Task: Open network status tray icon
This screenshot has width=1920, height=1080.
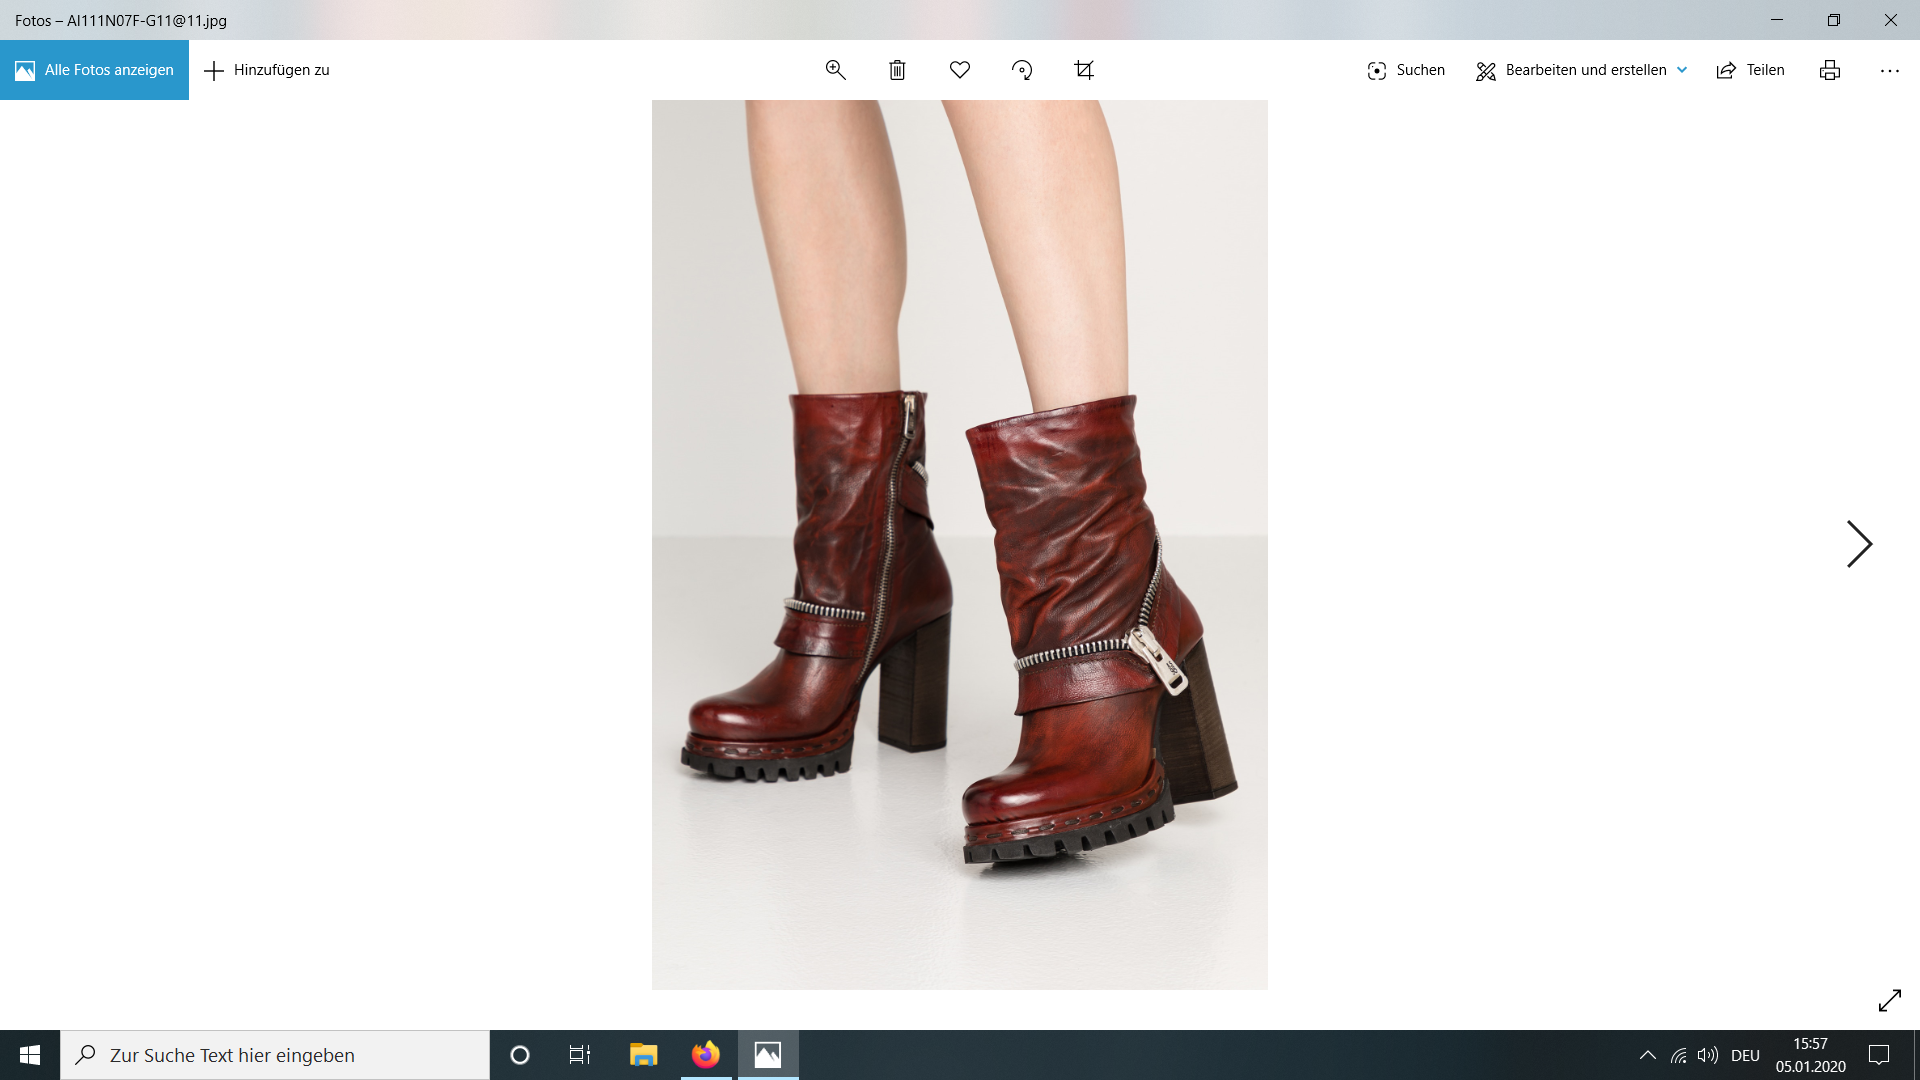Action: pos(1679,1055)
